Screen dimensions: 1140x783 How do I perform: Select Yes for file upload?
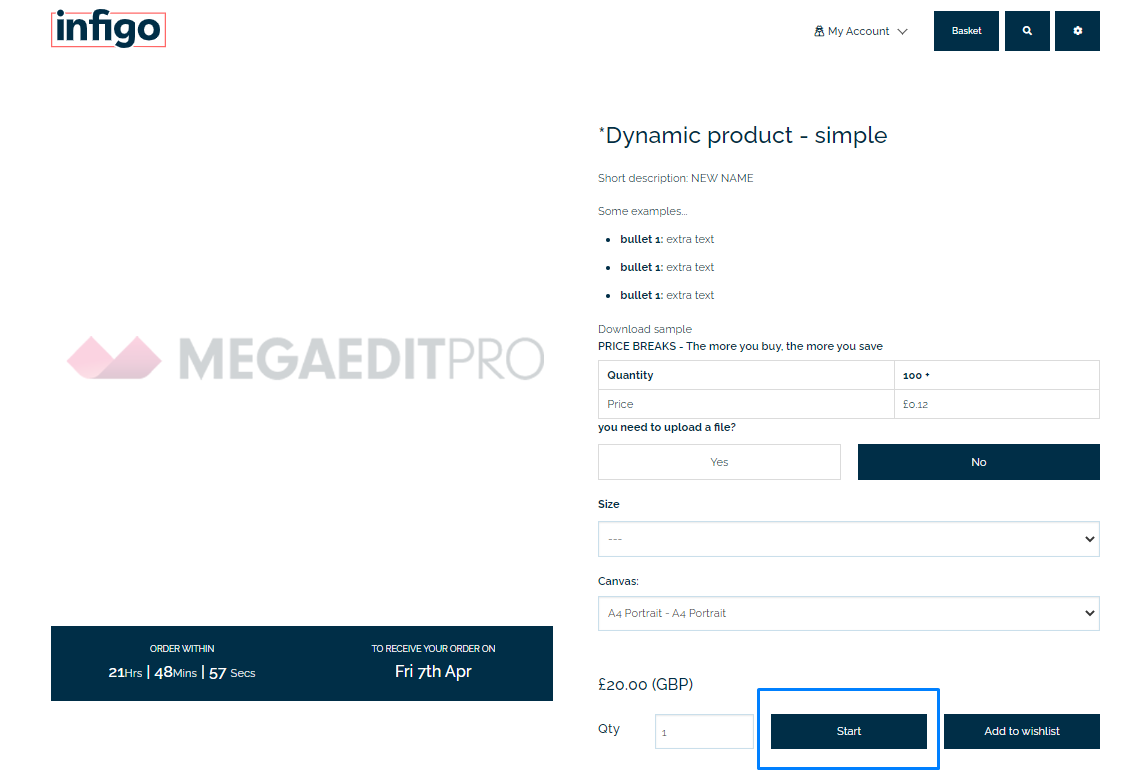coord(719,462)
